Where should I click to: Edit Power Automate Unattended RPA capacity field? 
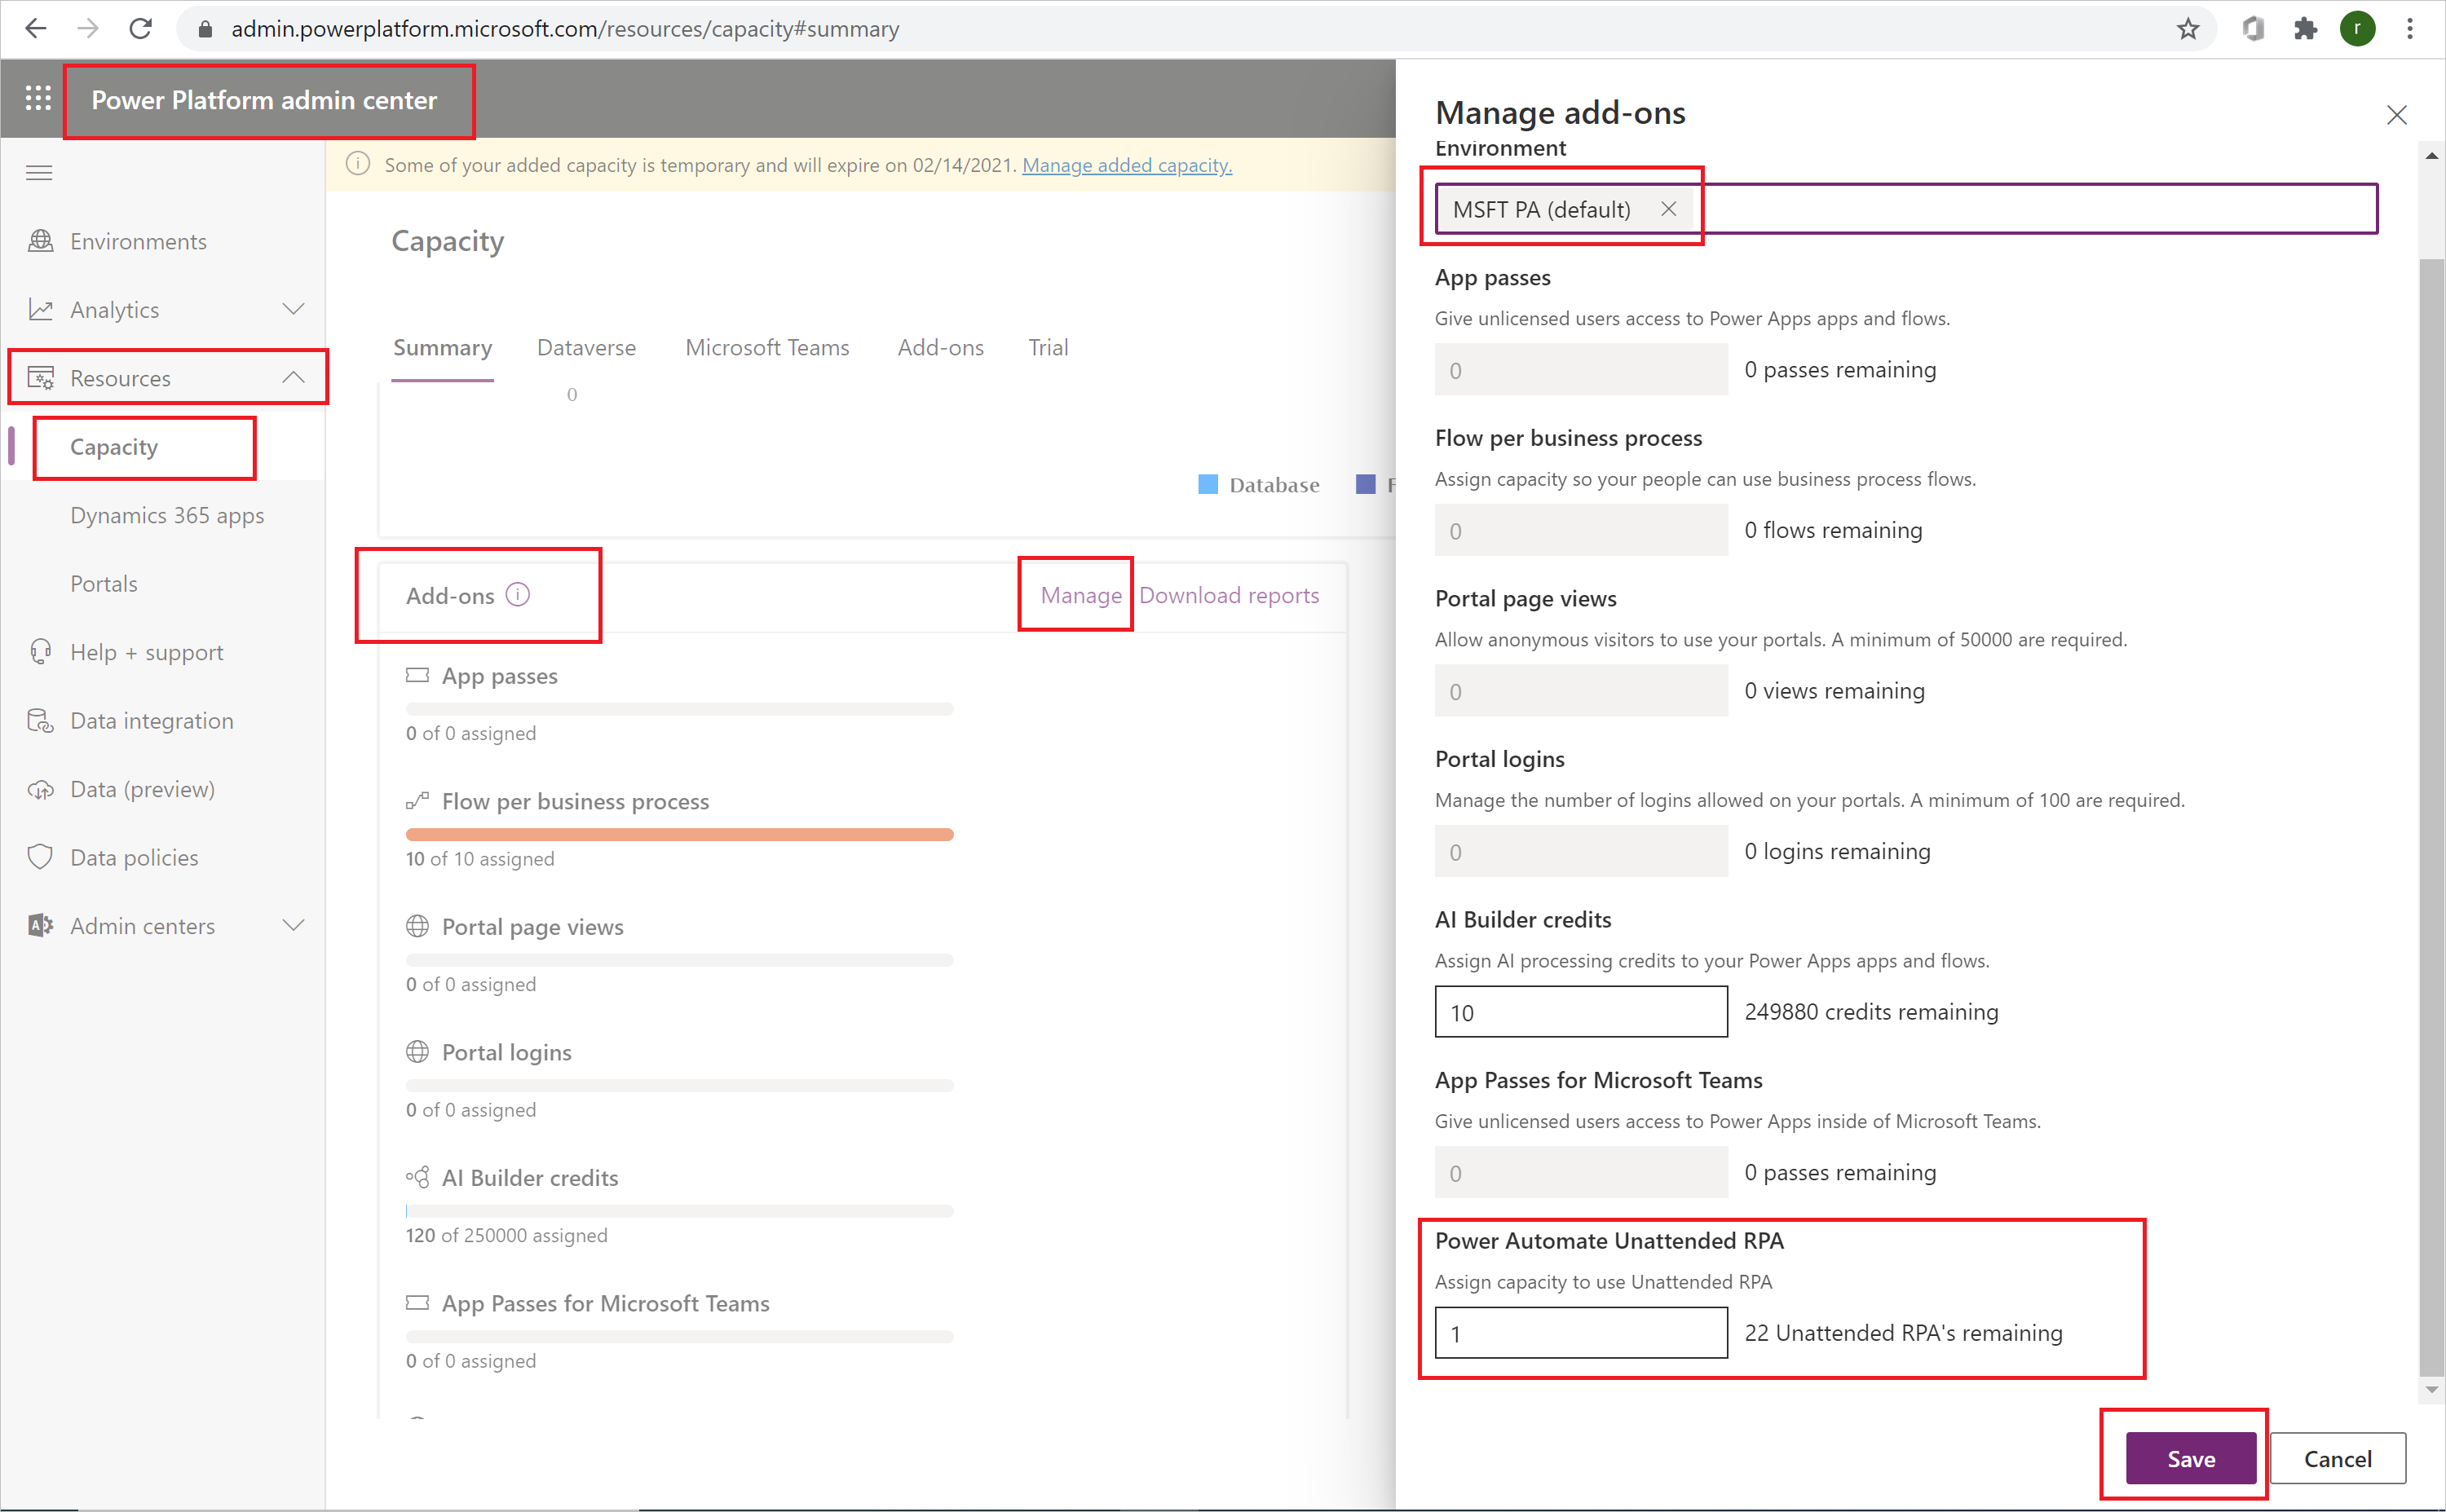tap(1579, 1332)
